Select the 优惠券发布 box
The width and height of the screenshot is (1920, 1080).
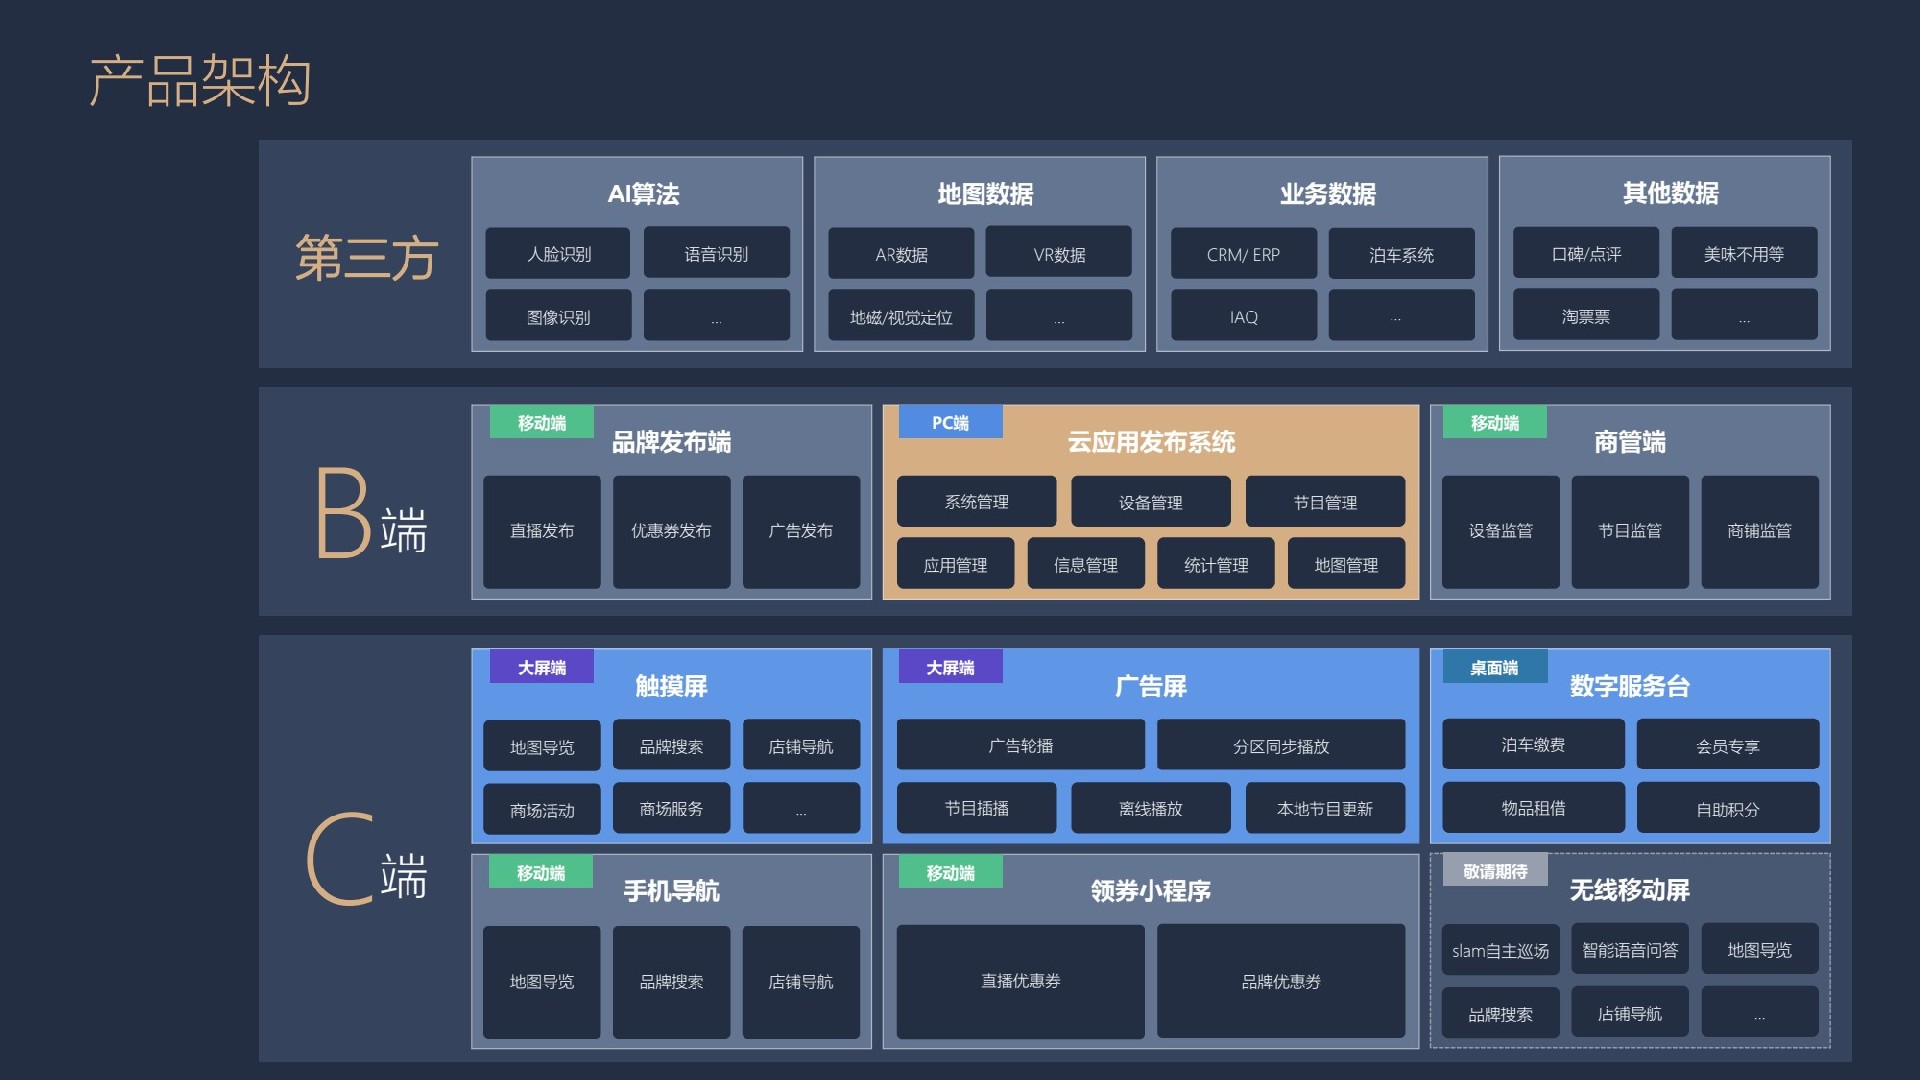[671, 531]
